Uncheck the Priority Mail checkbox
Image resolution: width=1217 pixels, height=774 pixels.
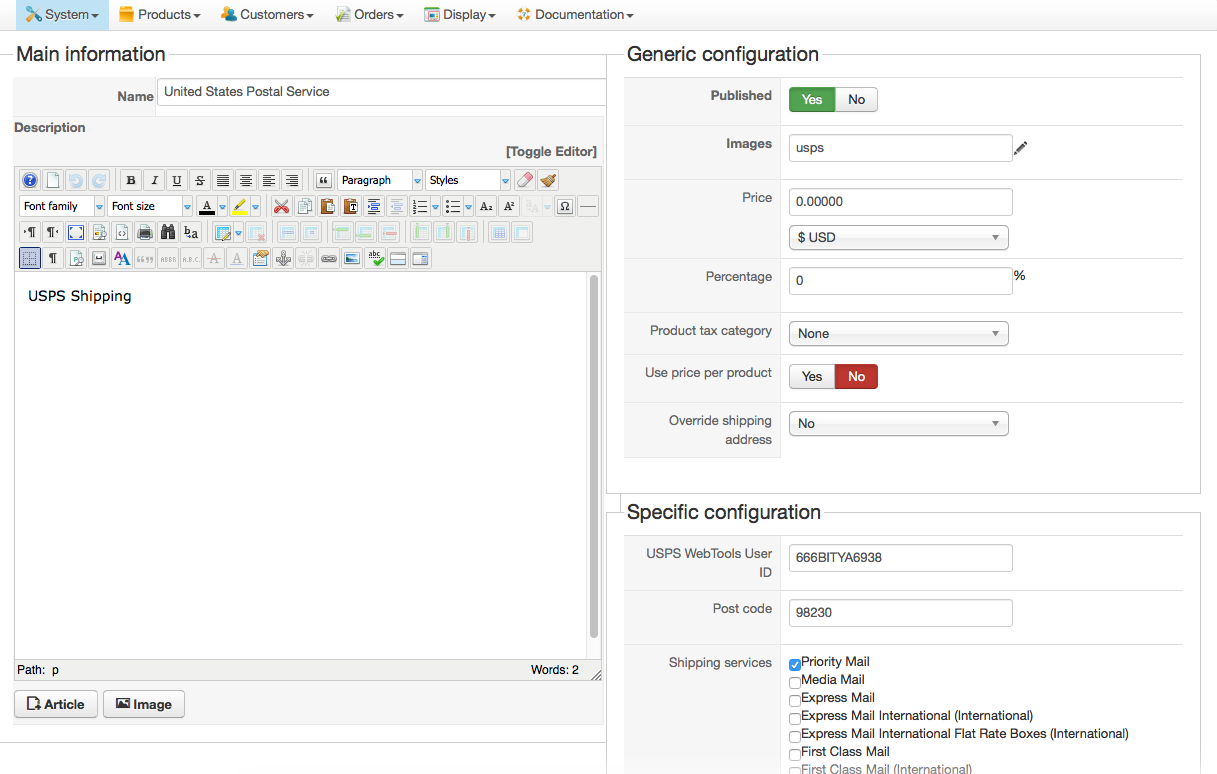coord(795,663)
